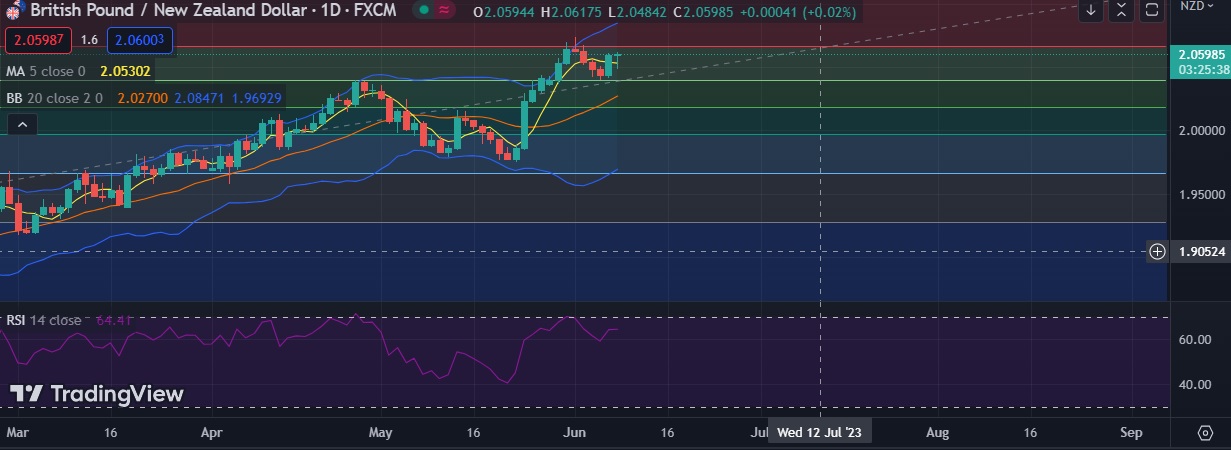
Task: Click the May label on time axis
Action: (x=381, y=433)
